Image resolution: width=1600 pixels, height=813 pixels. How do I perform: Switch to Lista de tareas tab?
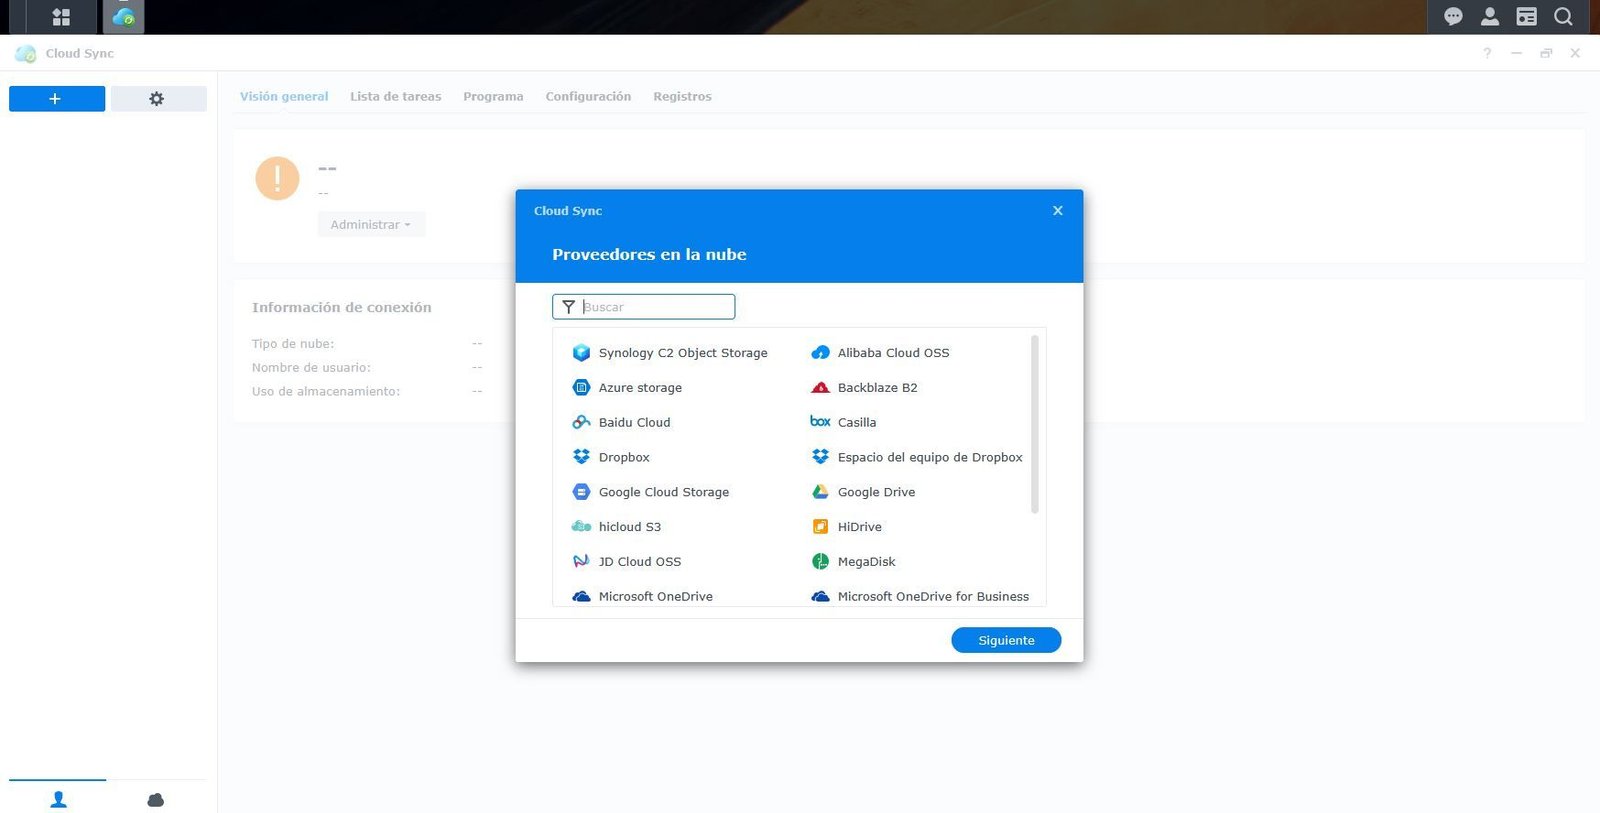pos(395,97)
